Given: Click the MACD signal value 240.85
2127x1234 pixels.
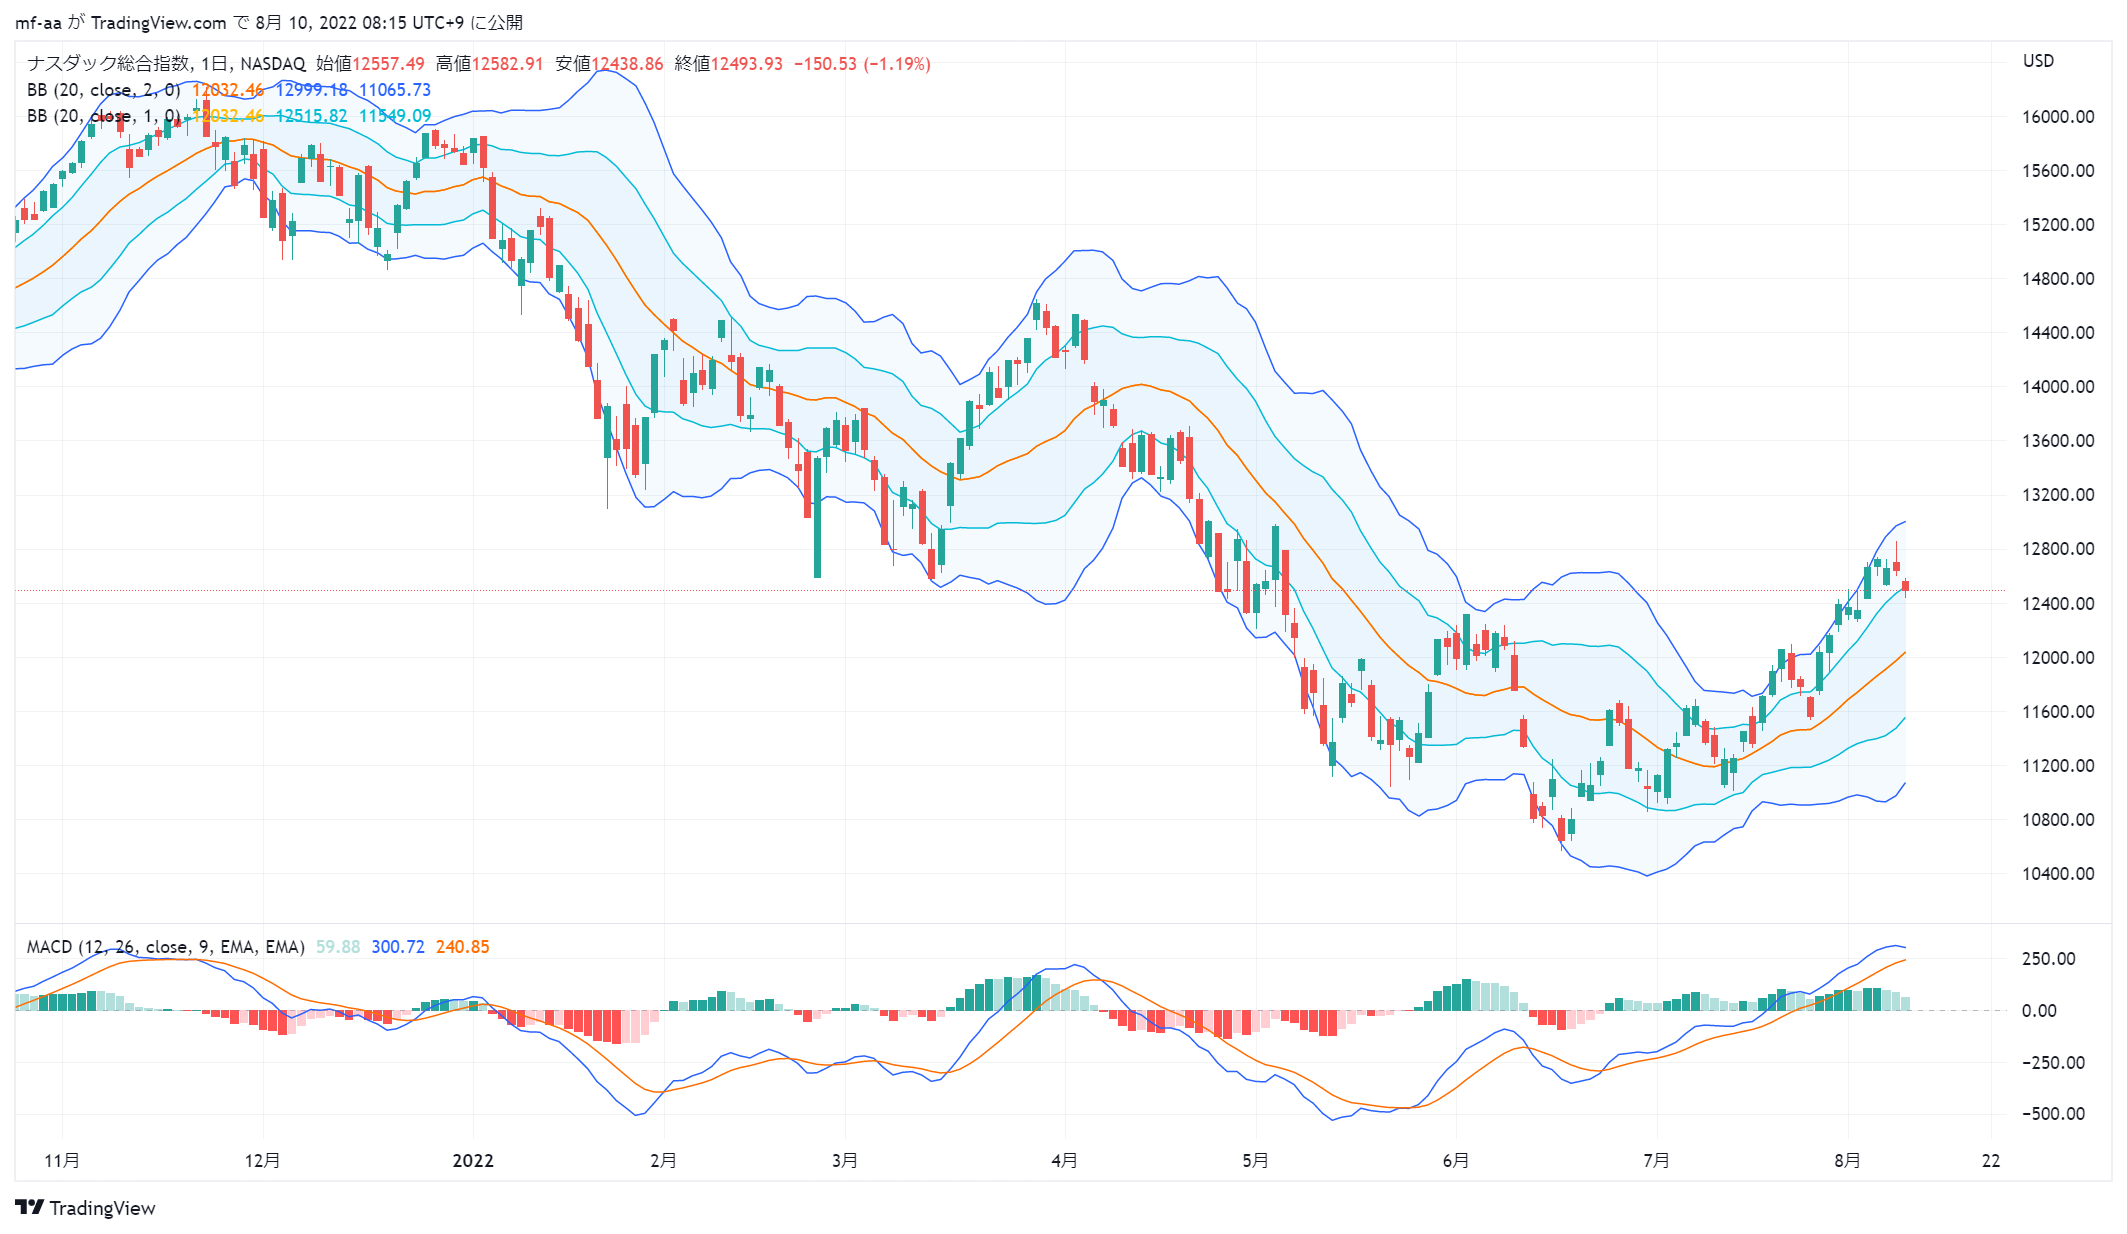Looking at the screenshot, I should coord(463,947).
